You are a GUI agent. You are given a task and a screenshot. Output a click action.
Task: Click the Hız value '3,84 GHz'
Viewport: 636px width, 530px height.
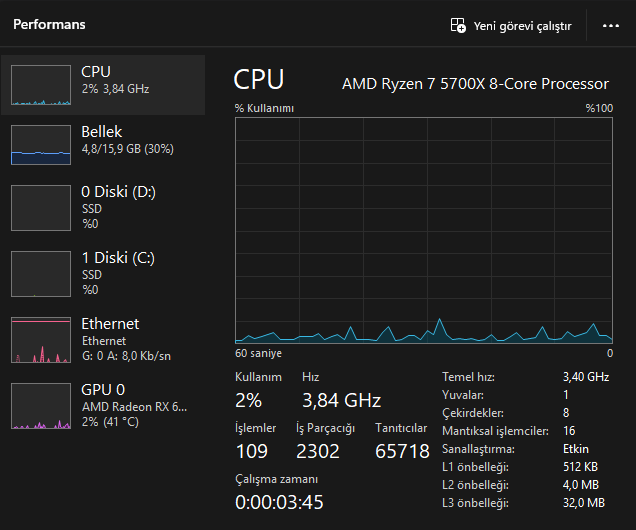click(342, 401)
